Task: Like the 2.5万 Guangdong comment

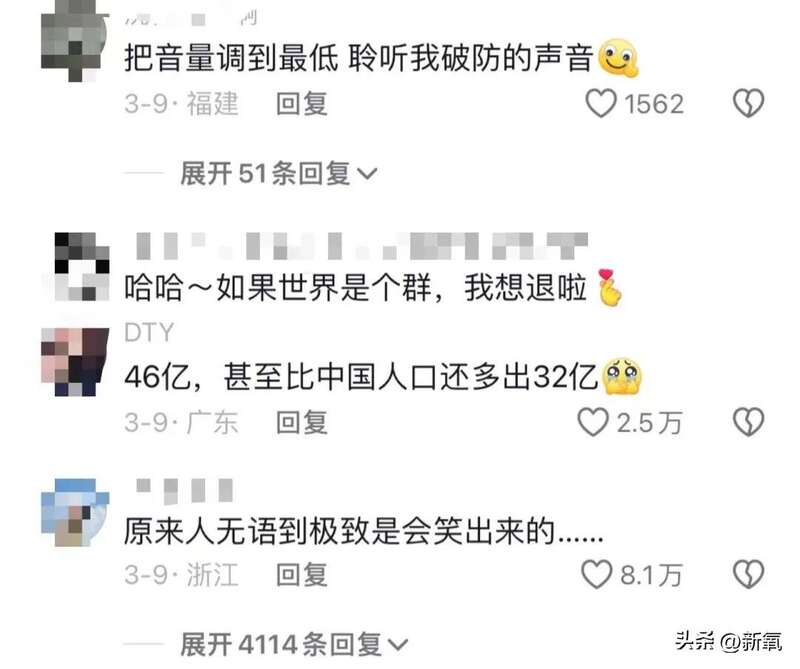Action: [x=593, y=422]
